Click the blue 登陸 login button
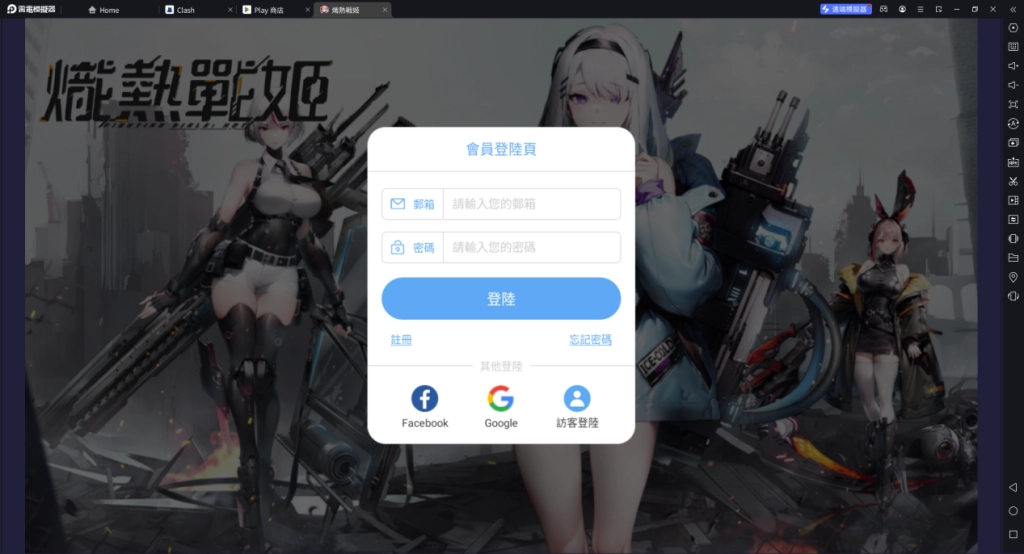 pos(501,299)
